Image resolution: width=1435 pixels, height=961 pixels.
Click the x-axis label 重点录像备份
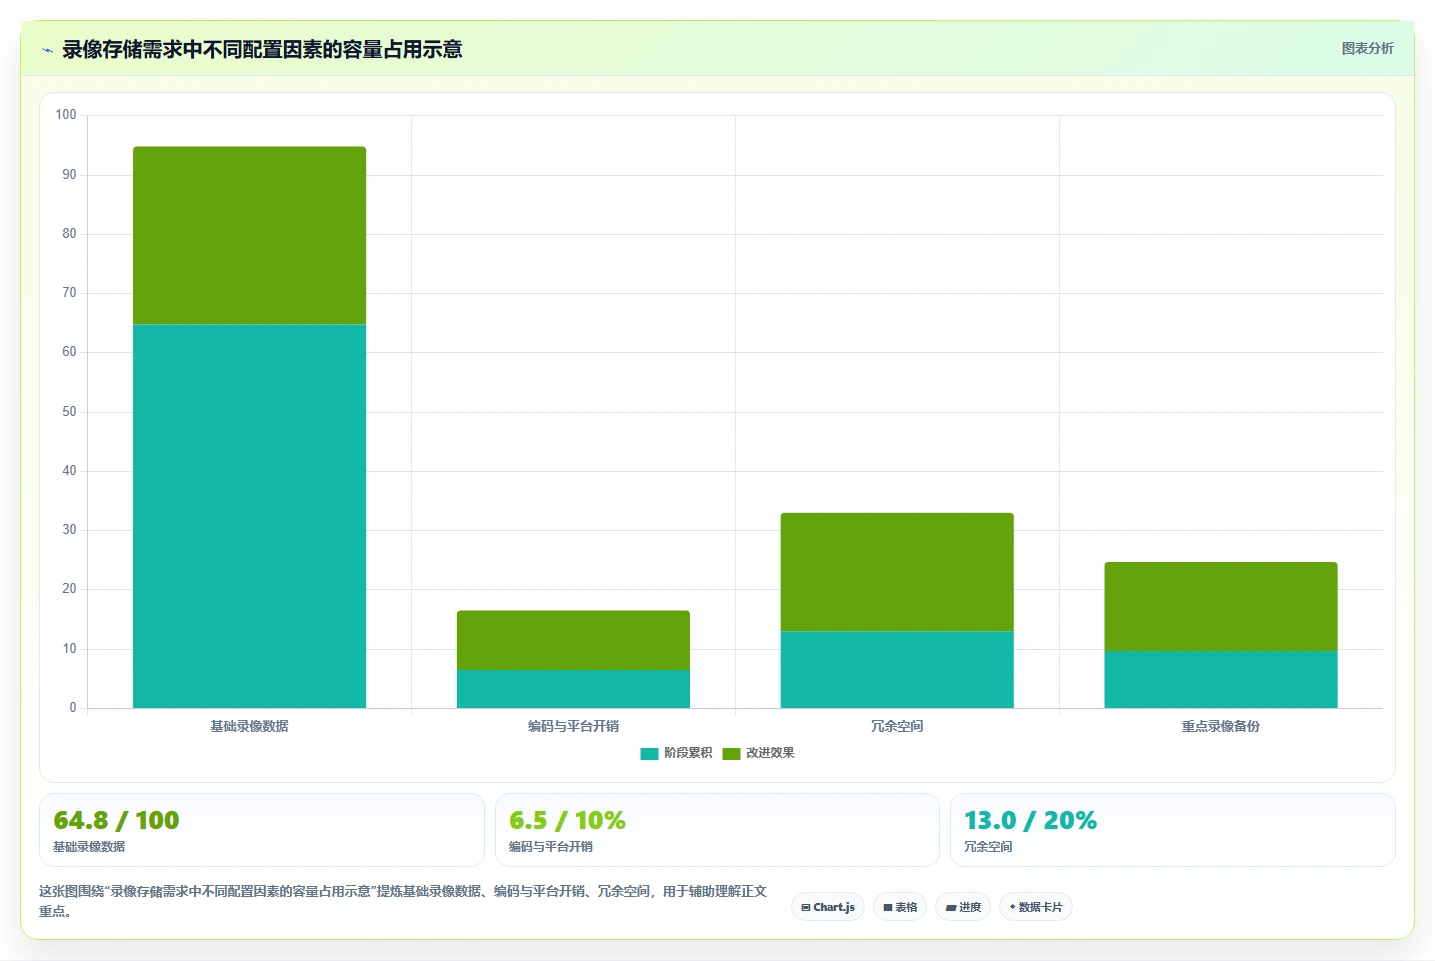click(x=1221, y=726)
